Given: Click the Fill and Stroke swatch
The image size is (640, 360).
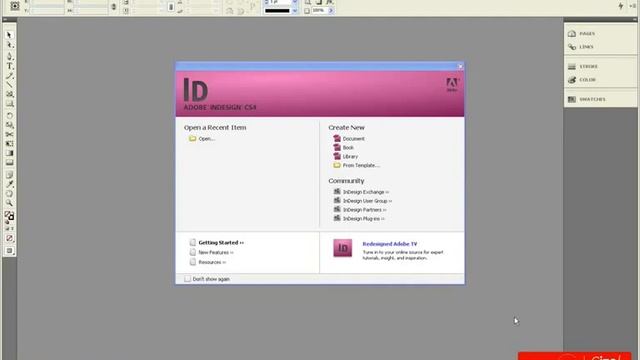Looking at the screenshot, I should click(x=9, y=216).
